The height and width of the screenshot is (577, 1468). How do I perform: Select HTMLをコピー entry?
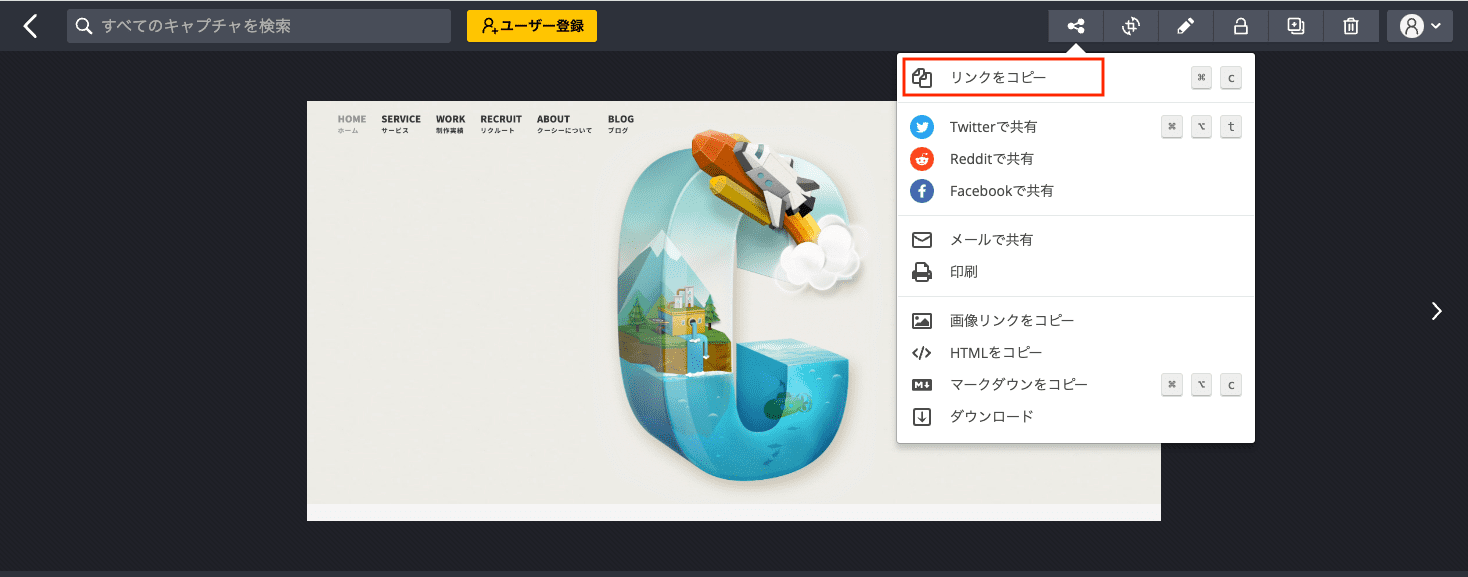pyautogui.click(x=1076, y=353)
